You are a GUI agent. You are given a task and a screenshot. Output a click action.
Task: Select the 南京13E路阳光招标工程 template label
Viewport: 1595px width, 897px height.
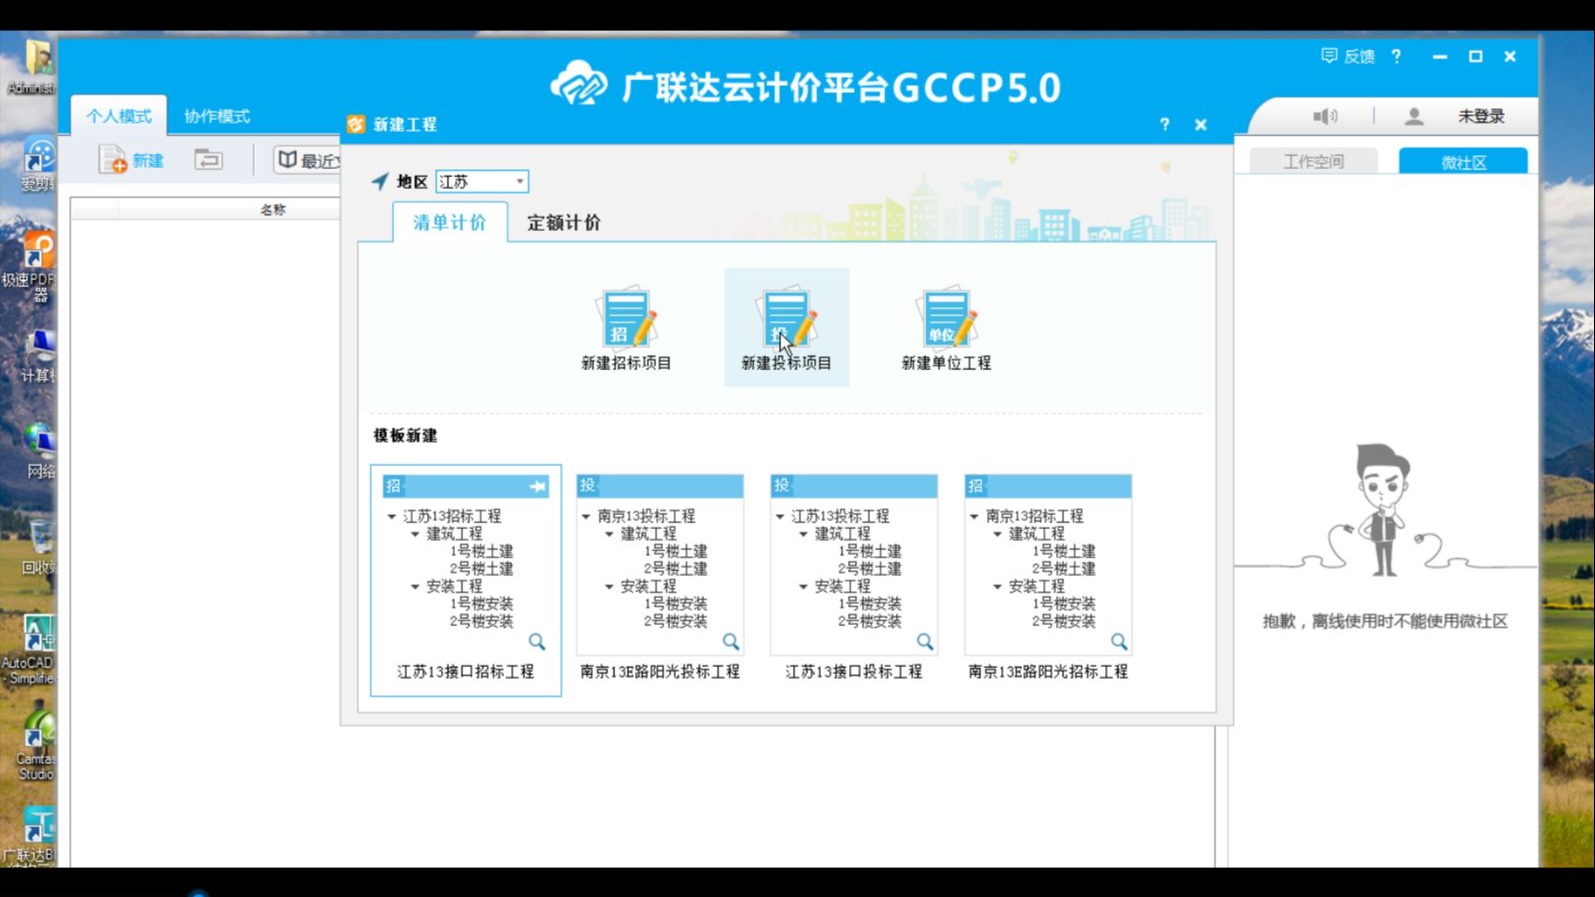coord(1048,672)
